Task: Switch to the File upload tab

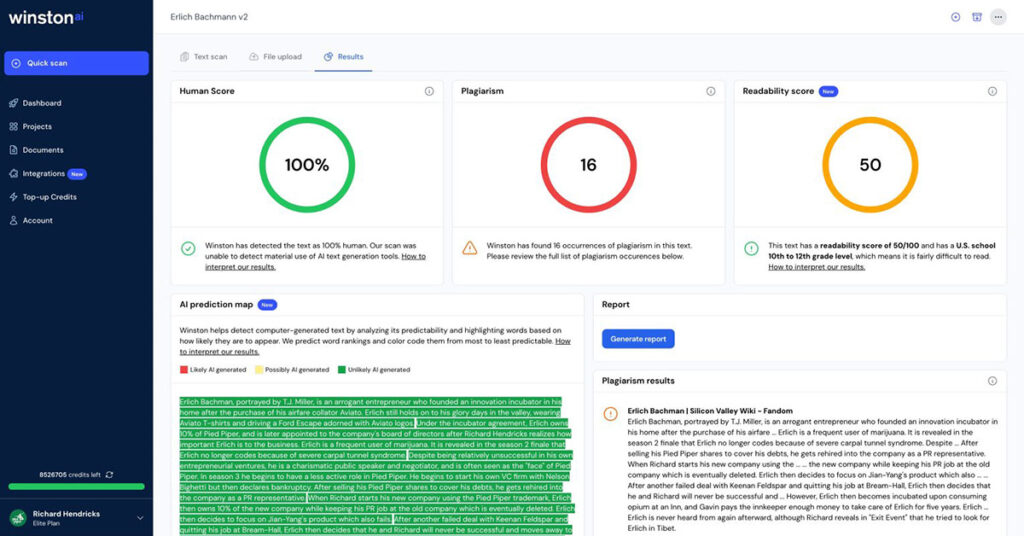Action: click(275, 57)
